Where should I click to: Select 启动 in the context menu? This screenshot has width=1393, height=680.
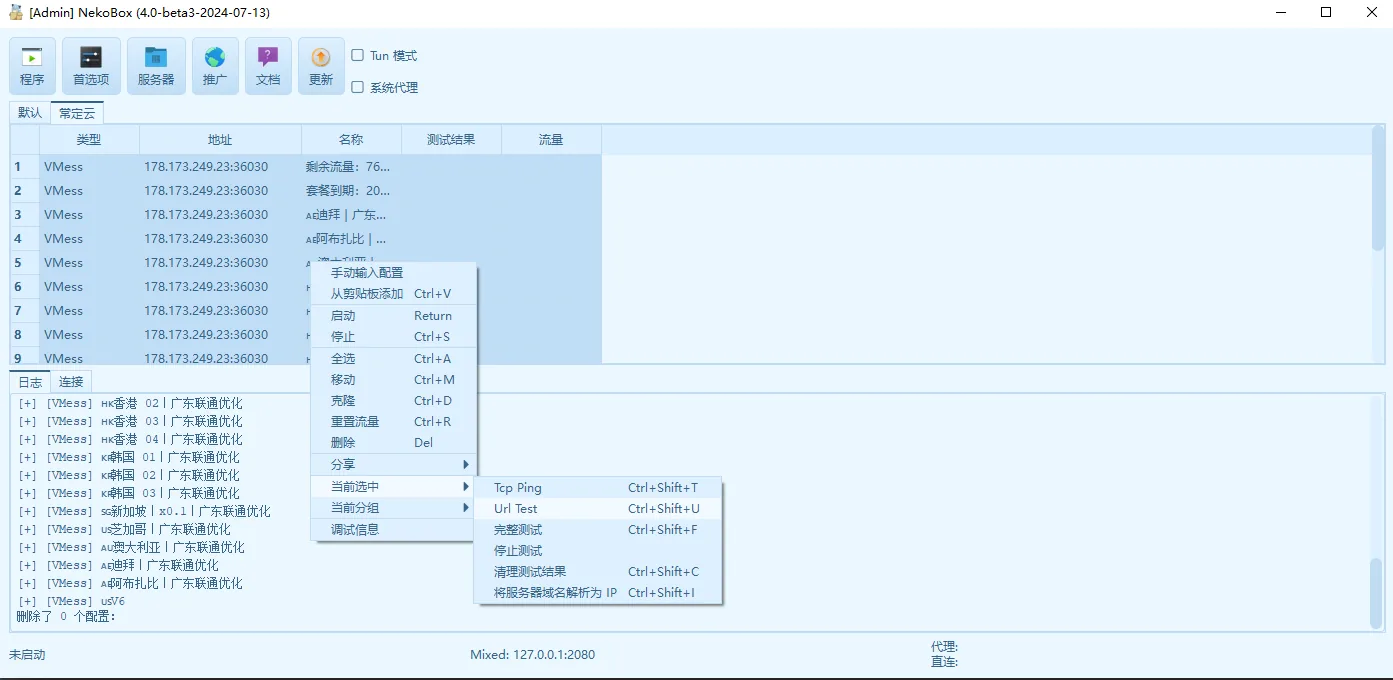tap(394, 316)
